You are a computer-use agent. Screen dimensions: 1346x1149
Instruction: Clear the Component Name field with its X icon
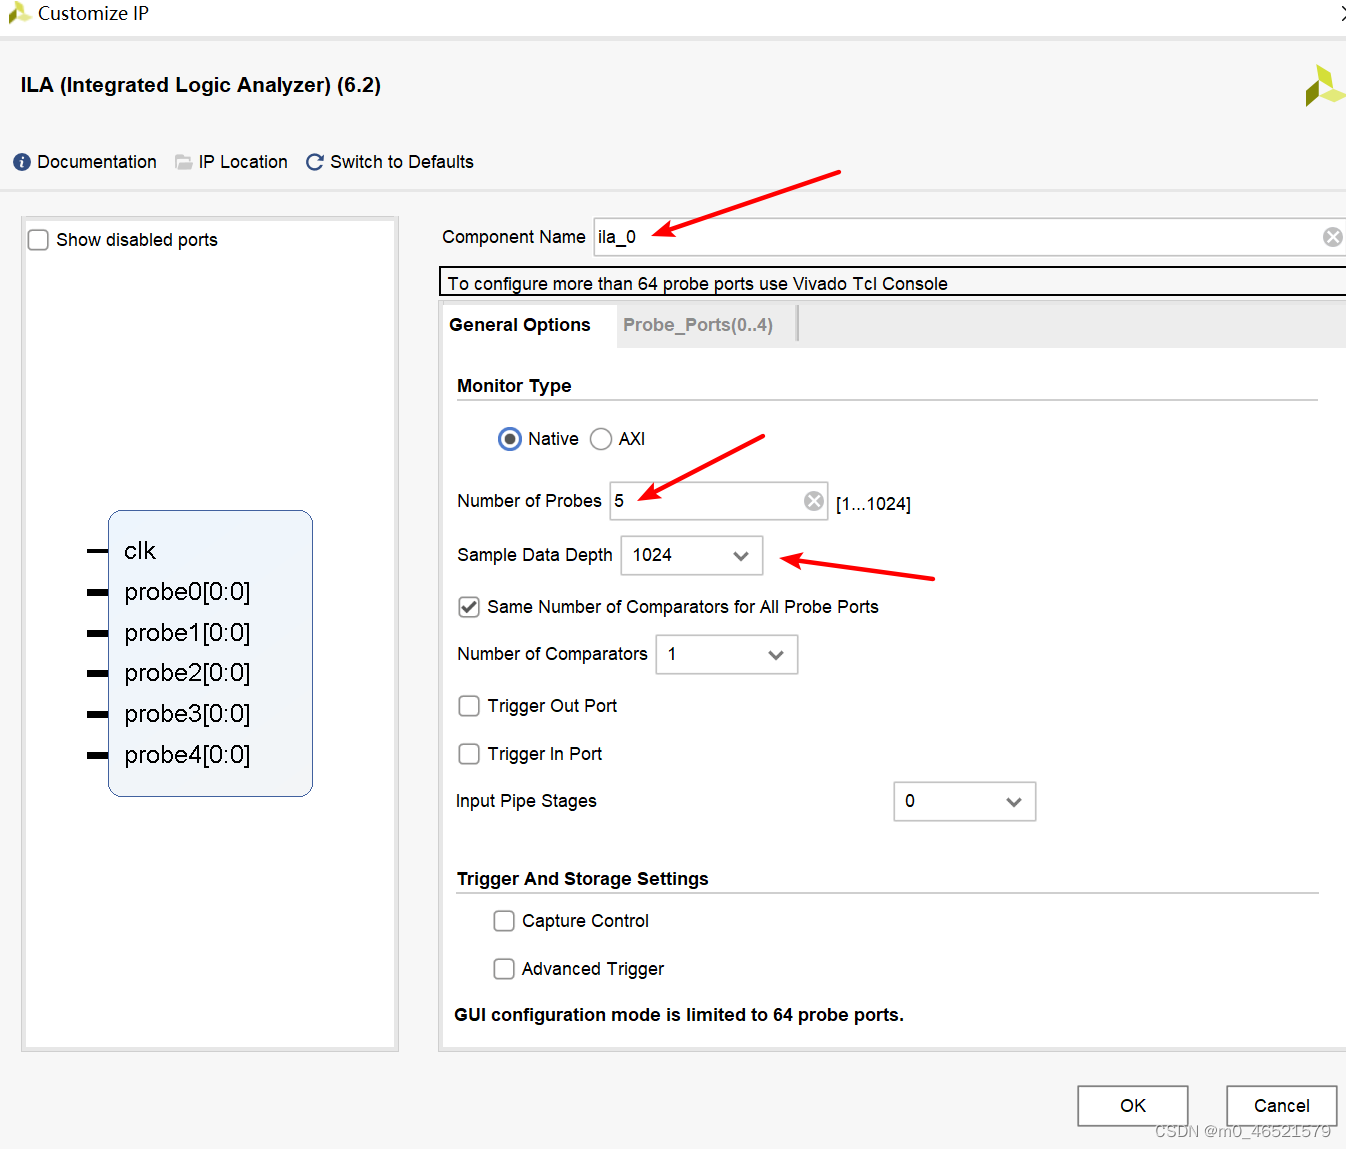pos(1332,237)
